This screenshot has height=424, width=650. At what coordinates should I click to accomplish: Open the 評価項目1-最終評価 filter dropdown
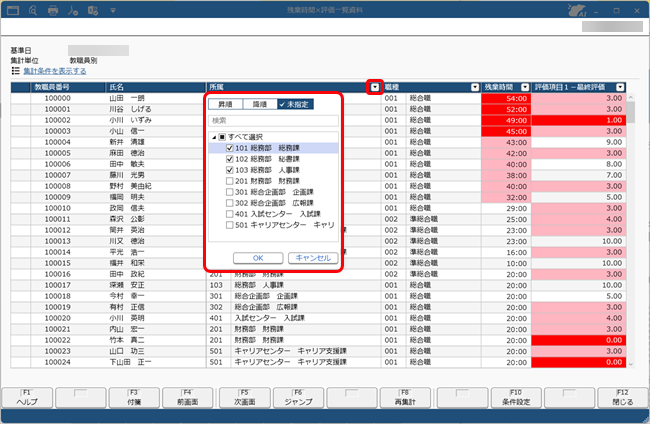pyautogui.click(x=620, y=87)
